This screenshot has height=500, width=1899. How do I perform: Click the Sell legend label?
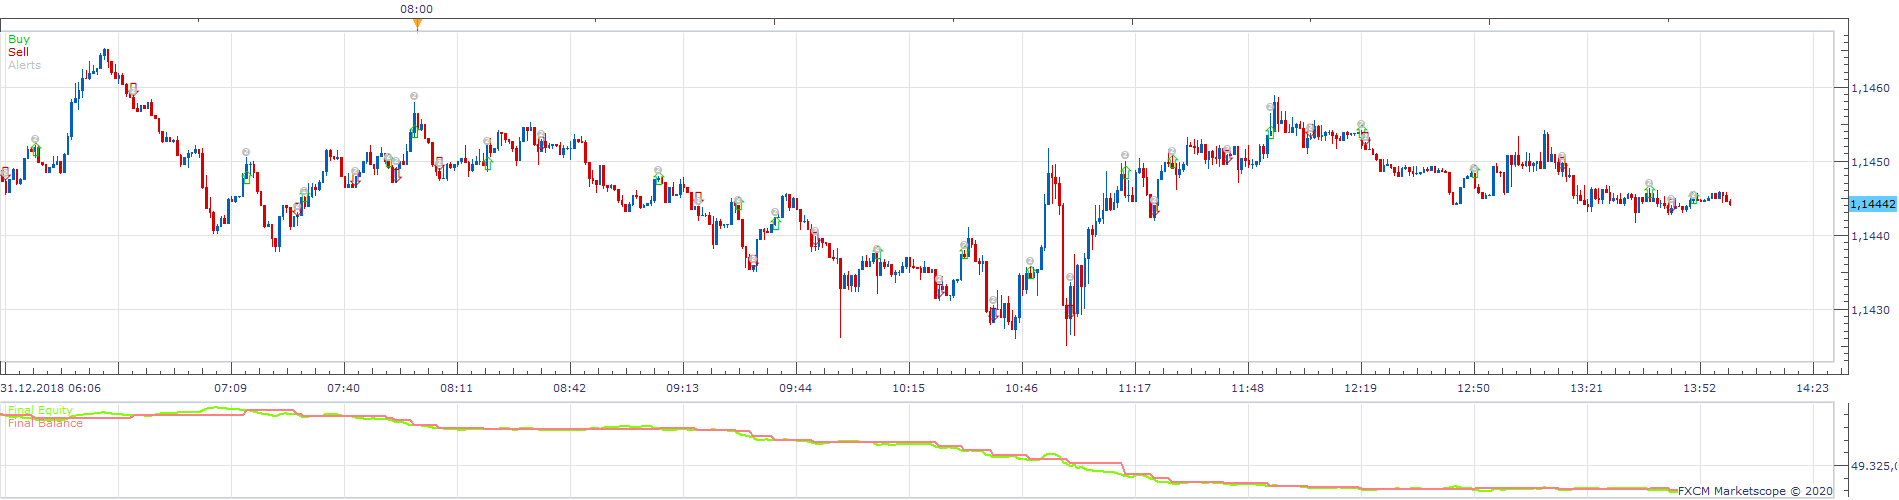pos(18,52)
